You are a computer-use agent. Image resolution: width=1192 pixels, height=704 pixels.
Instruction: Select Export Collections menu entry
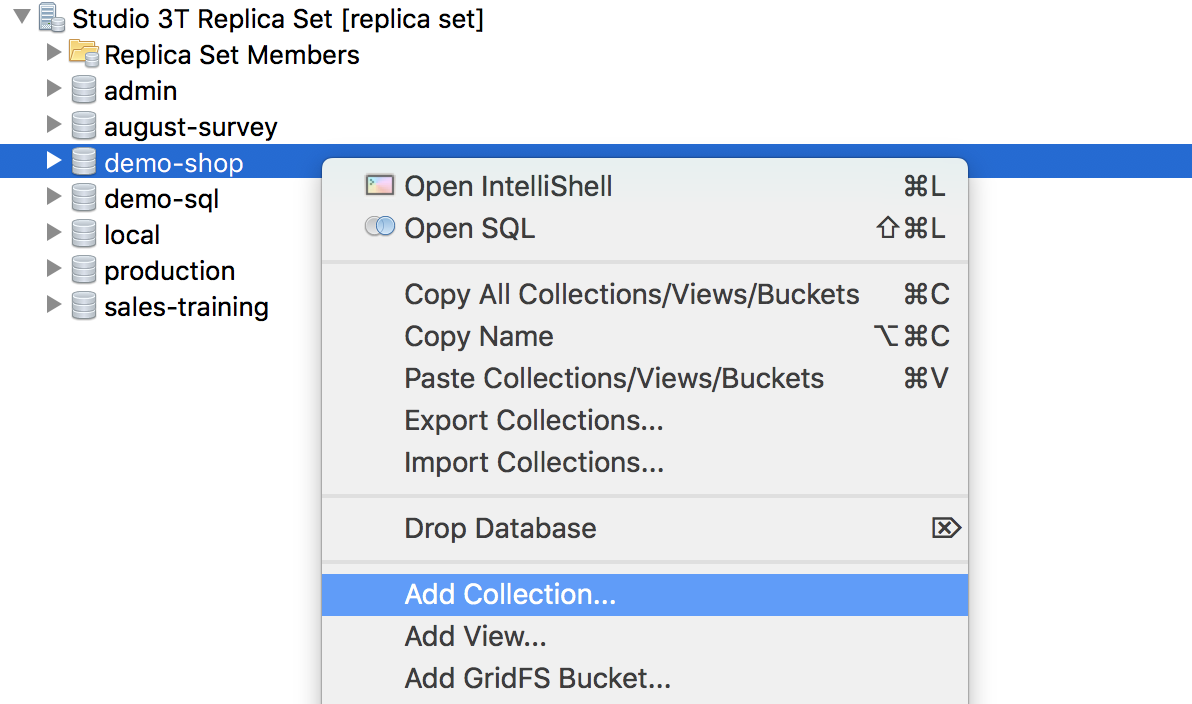click(x=533, y=420)
